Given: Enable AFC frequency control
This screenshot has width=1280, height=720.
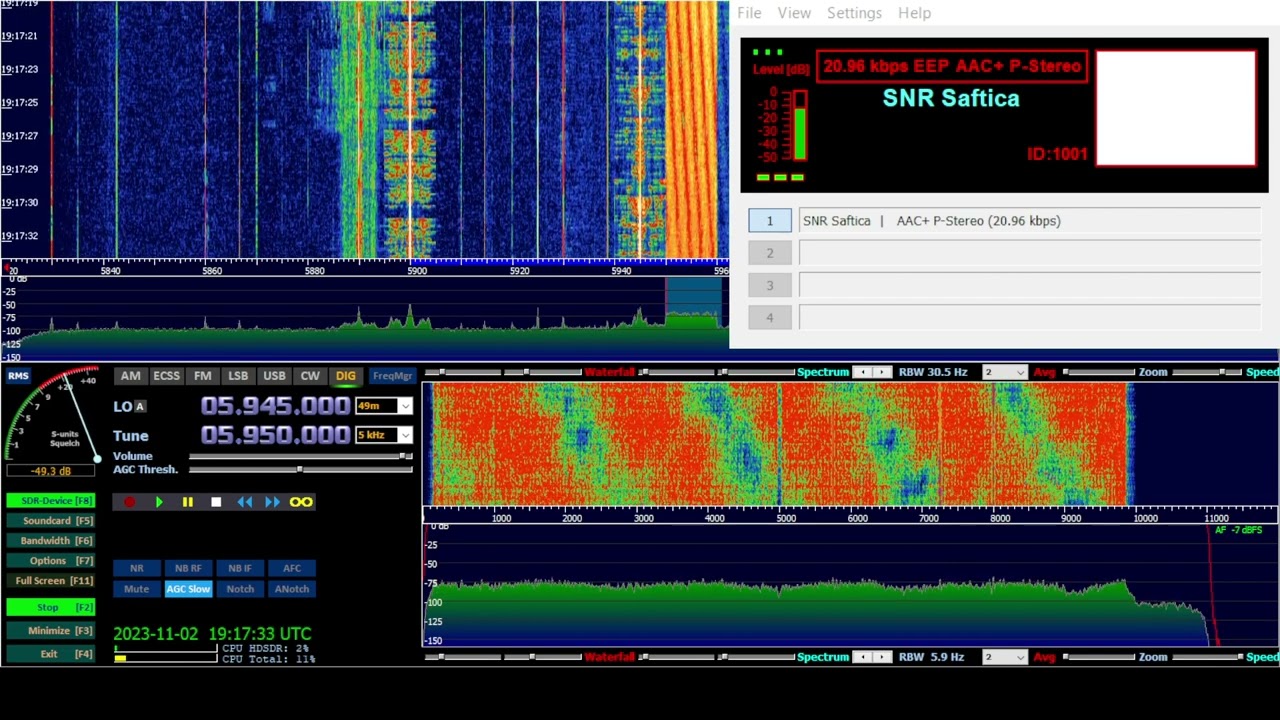Looking at the screenshot, I should [x=292, y=568].
